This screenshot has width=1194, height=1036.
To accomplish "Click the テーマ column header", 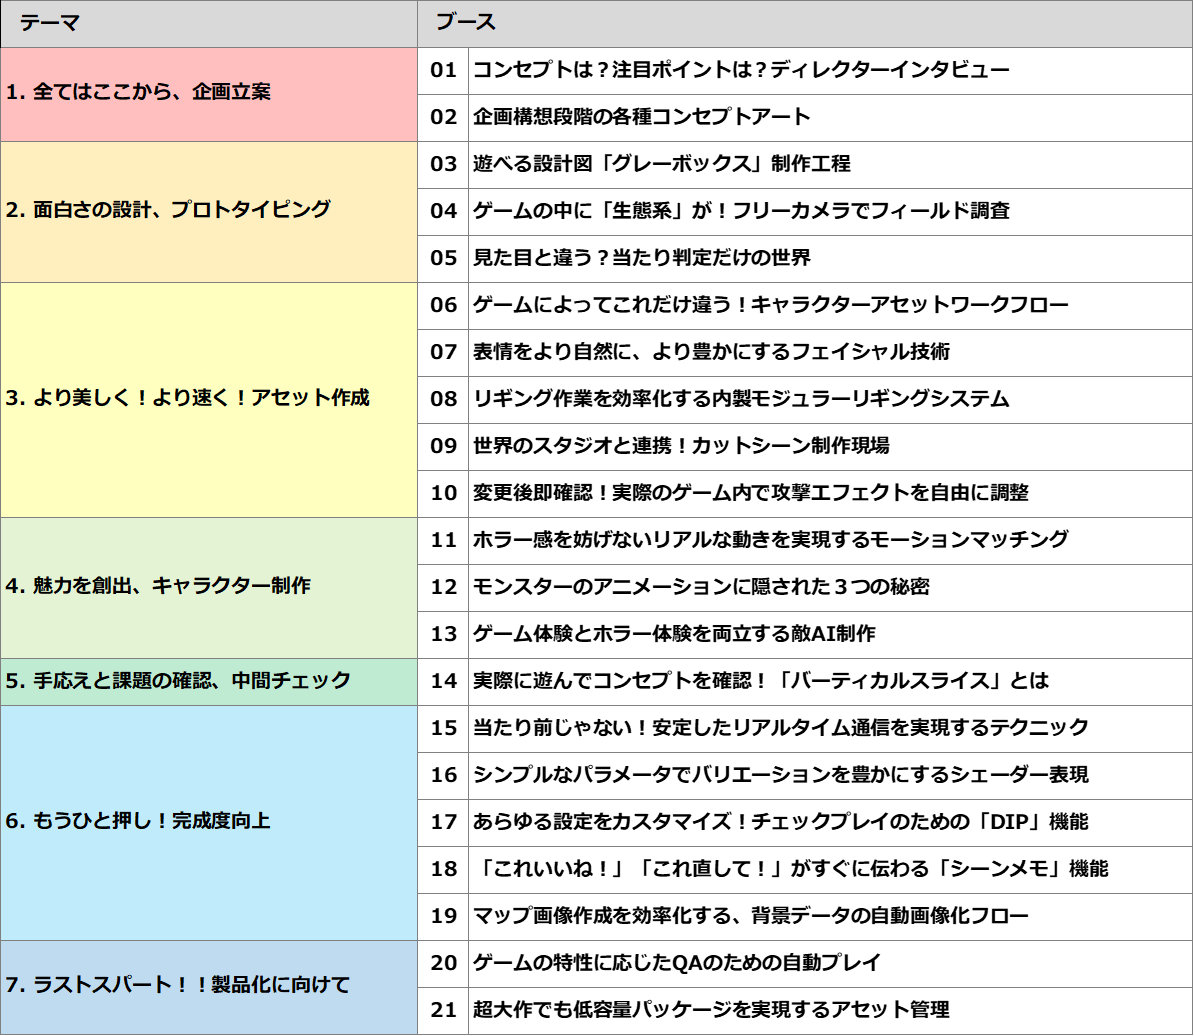I will (209, 24).
